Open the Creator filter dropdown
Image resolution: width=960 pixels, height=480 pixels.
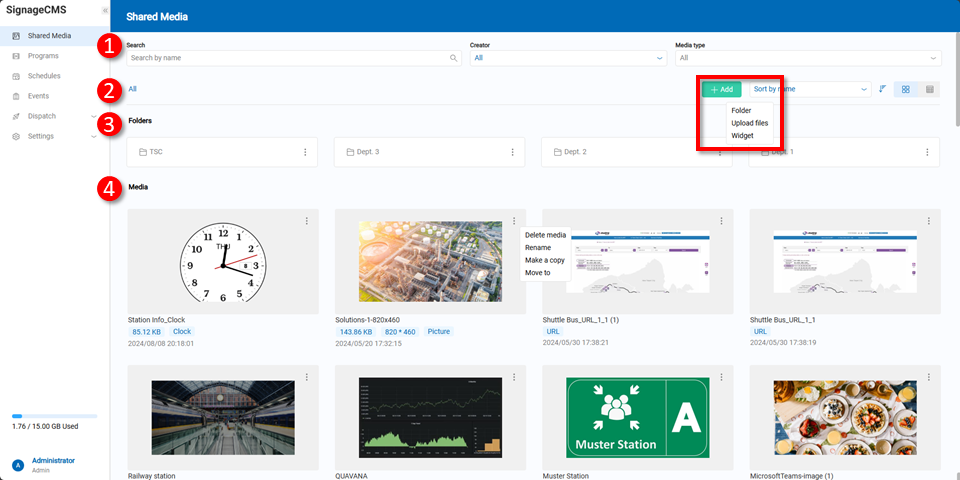[x=568, y=59]
